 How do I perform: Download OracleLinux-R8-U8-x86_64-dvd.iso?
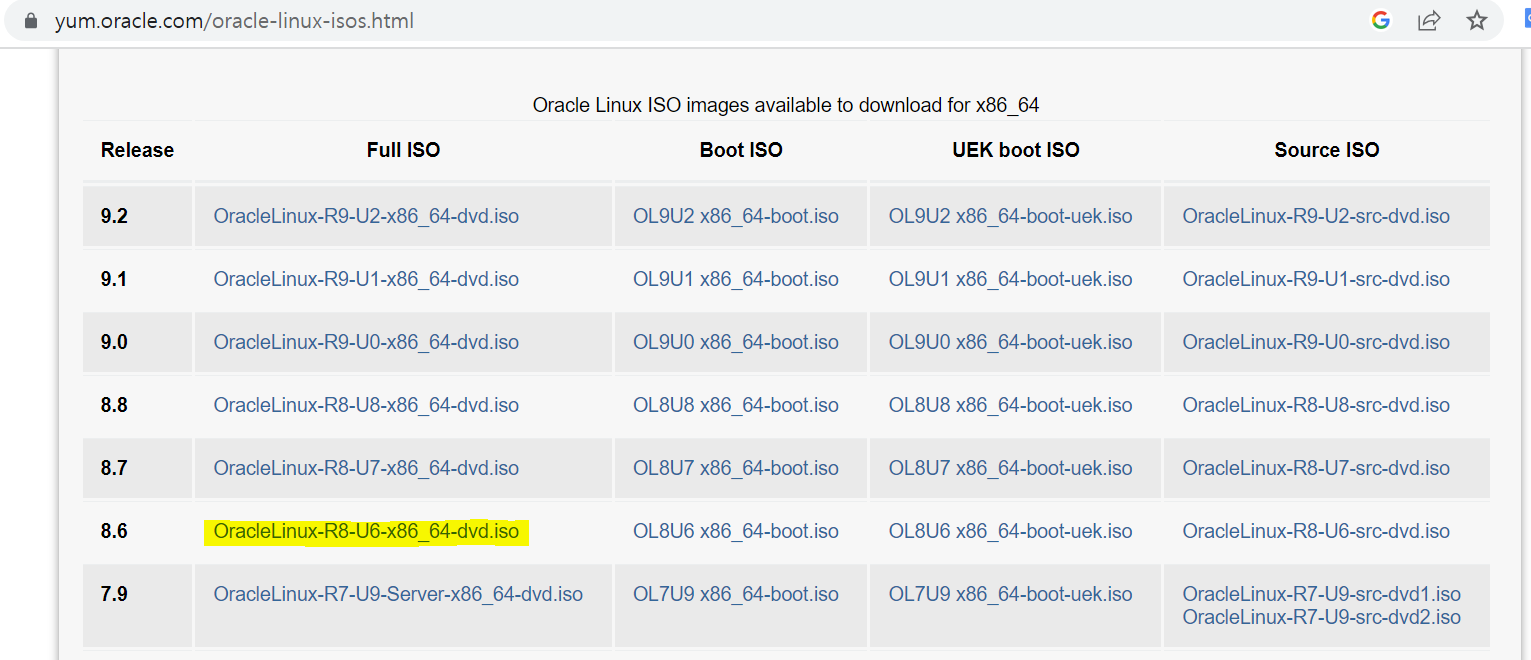(x=366, y=405)
